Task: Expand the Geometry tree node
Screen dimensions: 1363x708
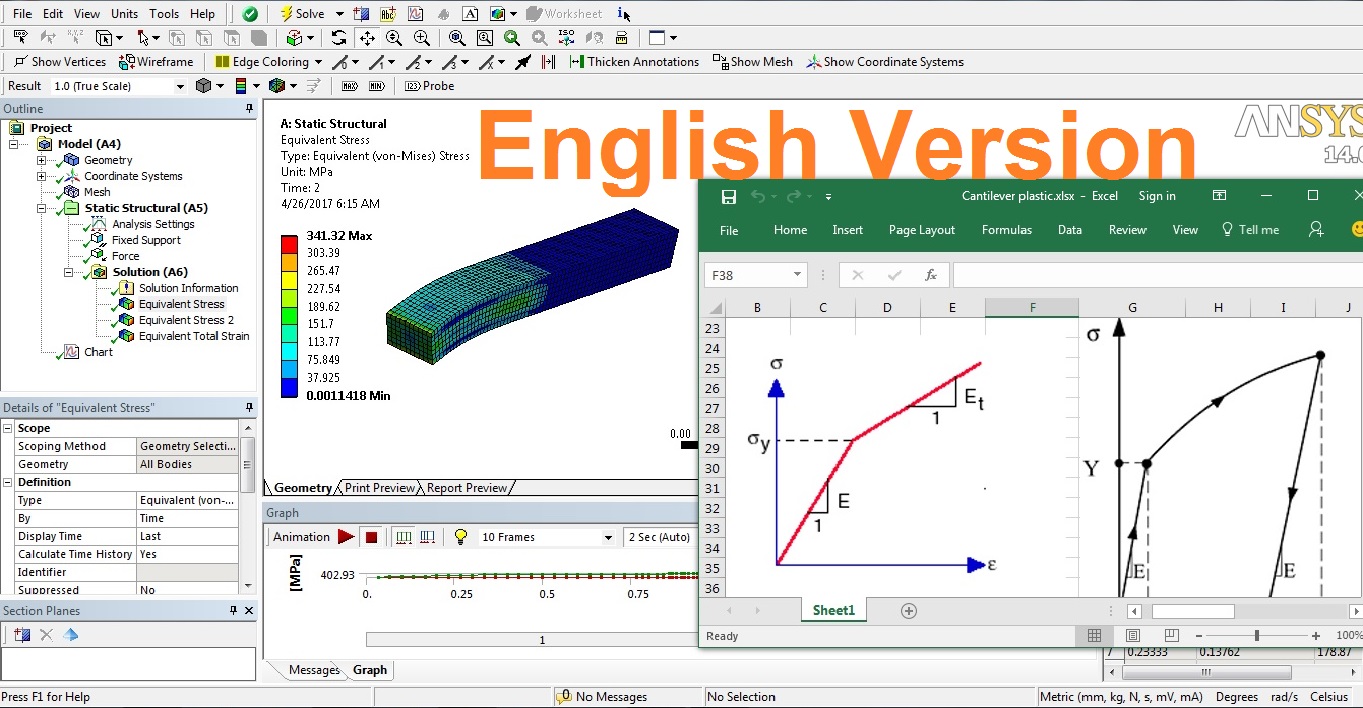Action: coord(41,160)
